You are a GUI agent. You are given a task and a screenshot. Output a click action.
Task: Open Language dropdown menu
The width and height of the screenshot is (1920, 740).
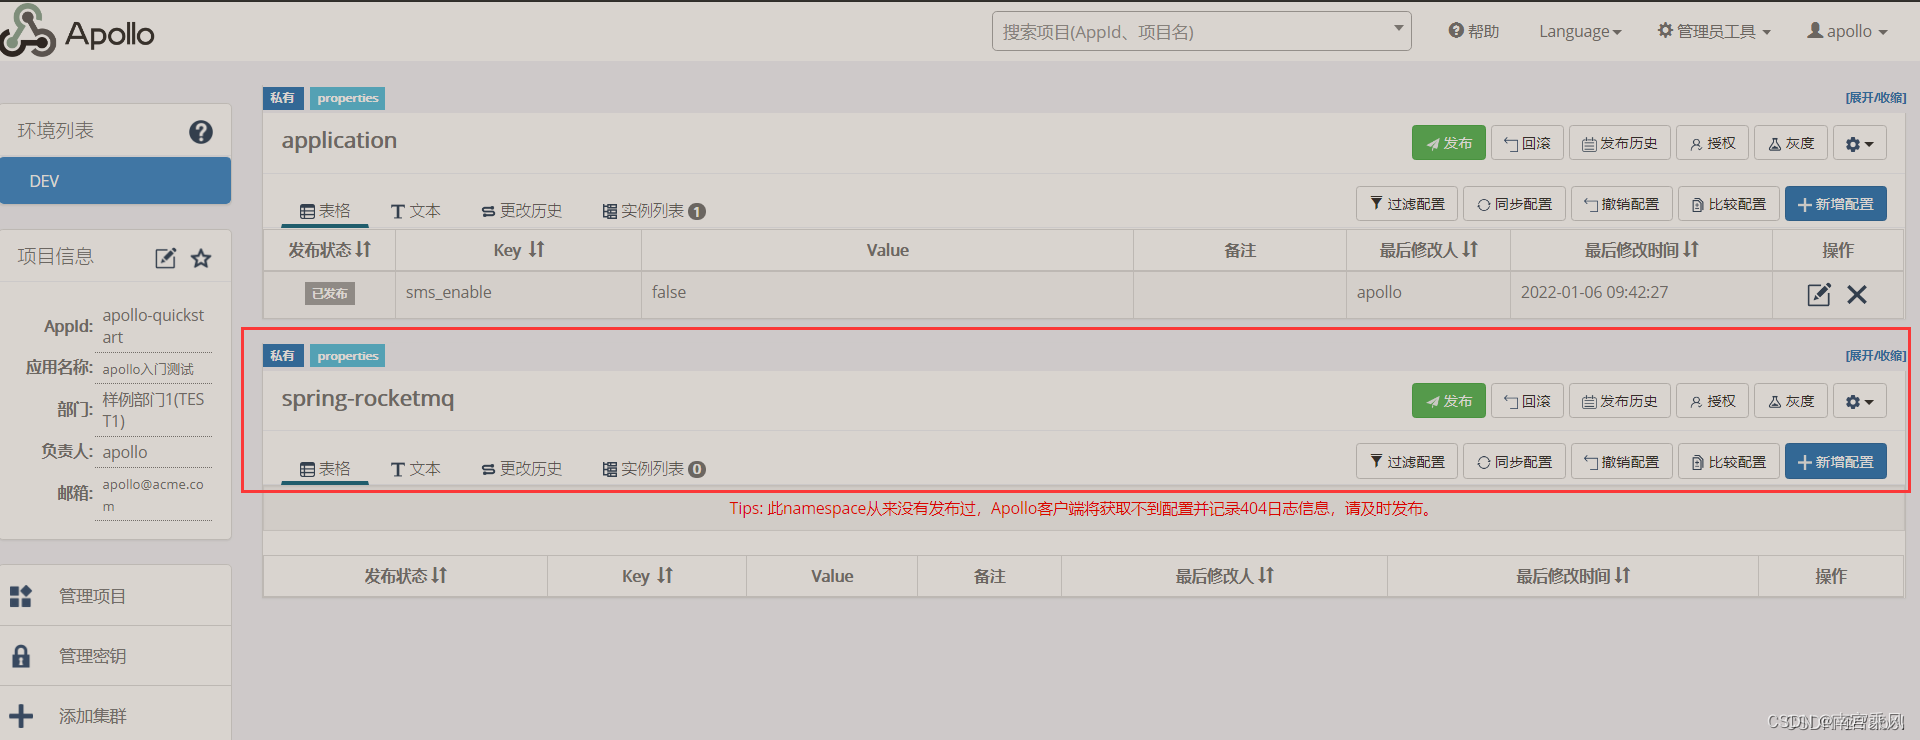tap(1580, 31)
